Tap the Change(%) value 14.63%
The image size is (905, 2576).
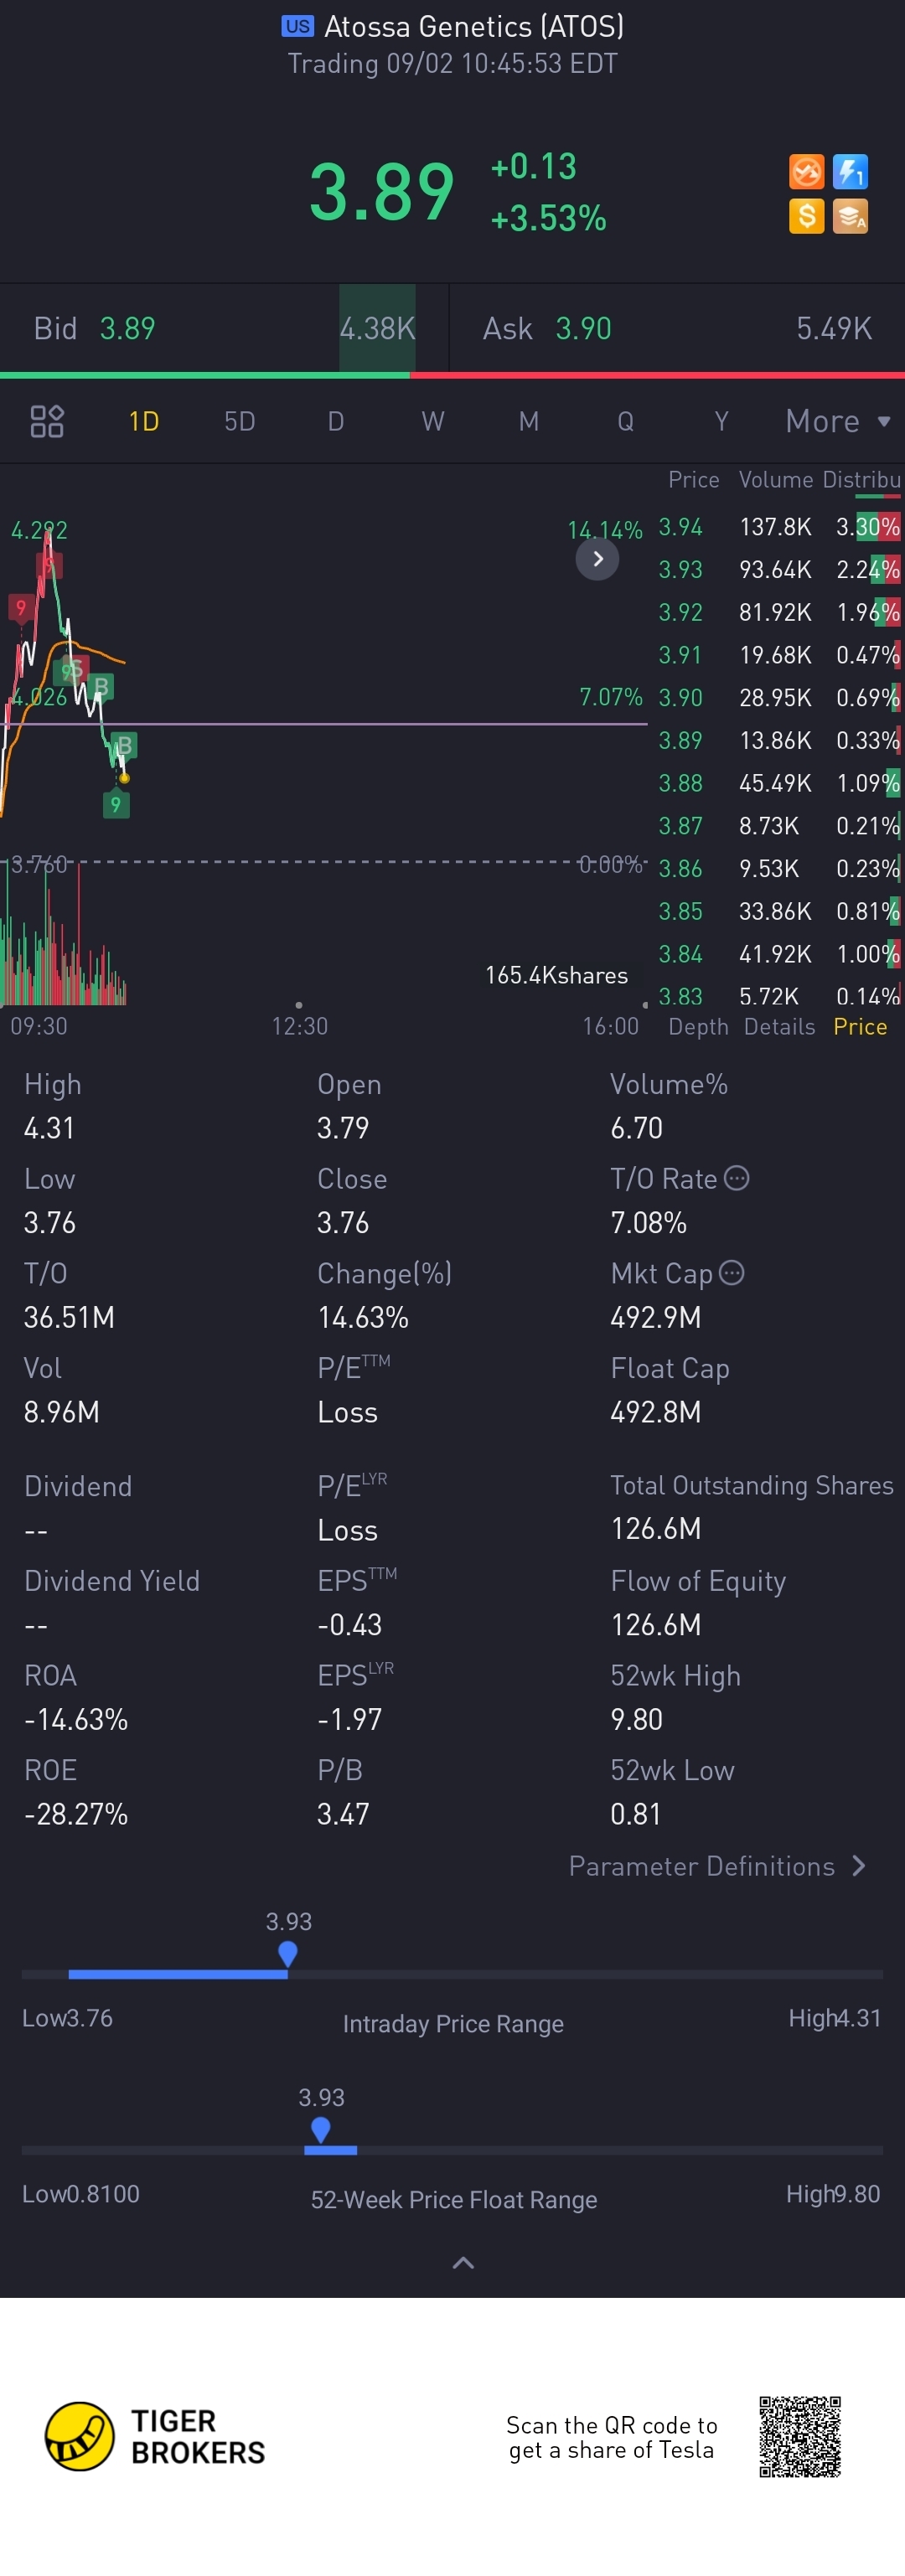[x=363, y=1317]
